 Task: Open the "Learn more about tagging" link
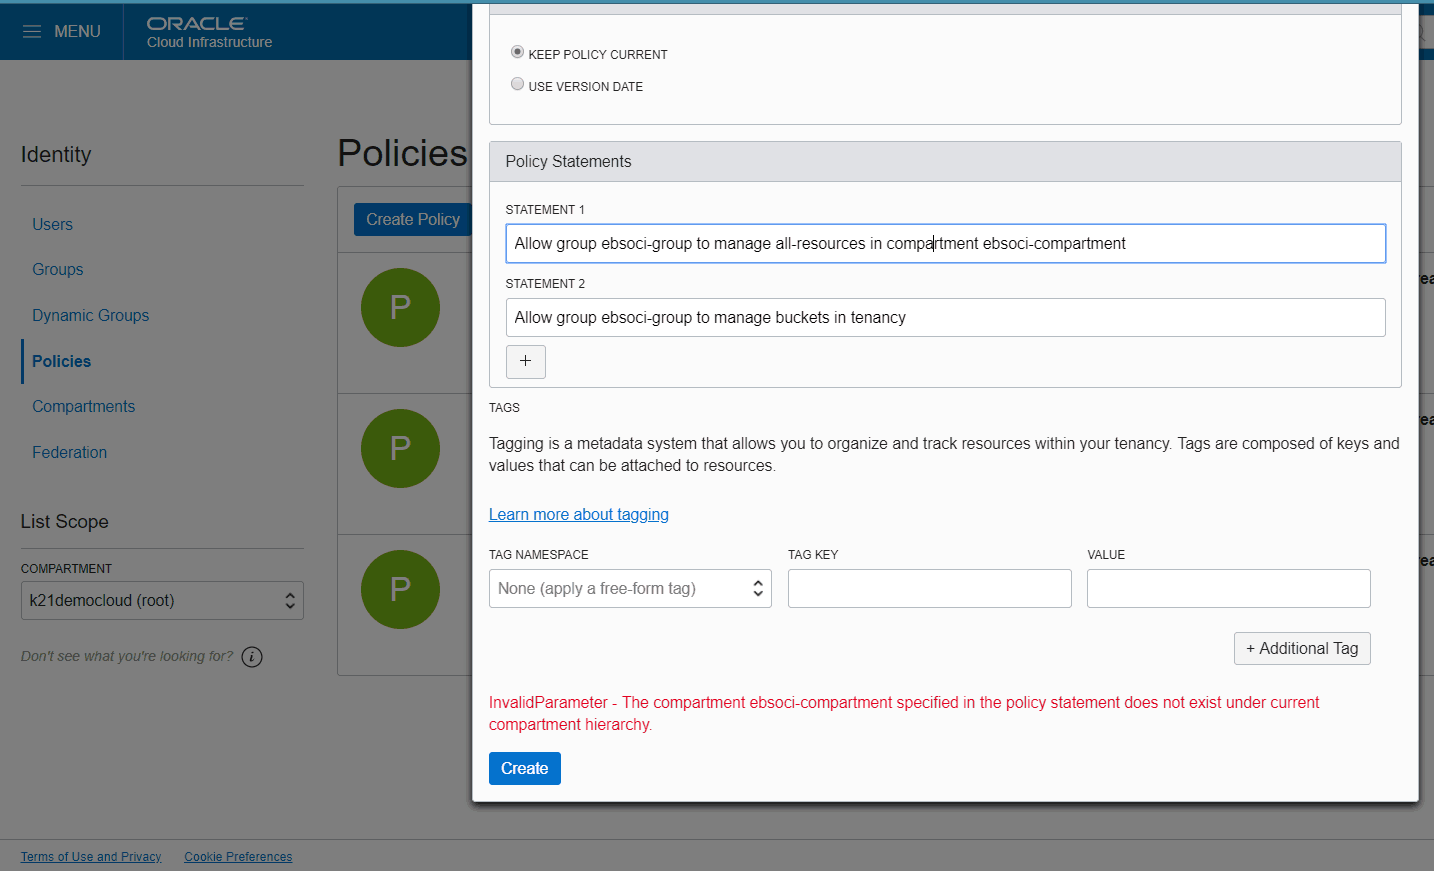tap(578, 514)
